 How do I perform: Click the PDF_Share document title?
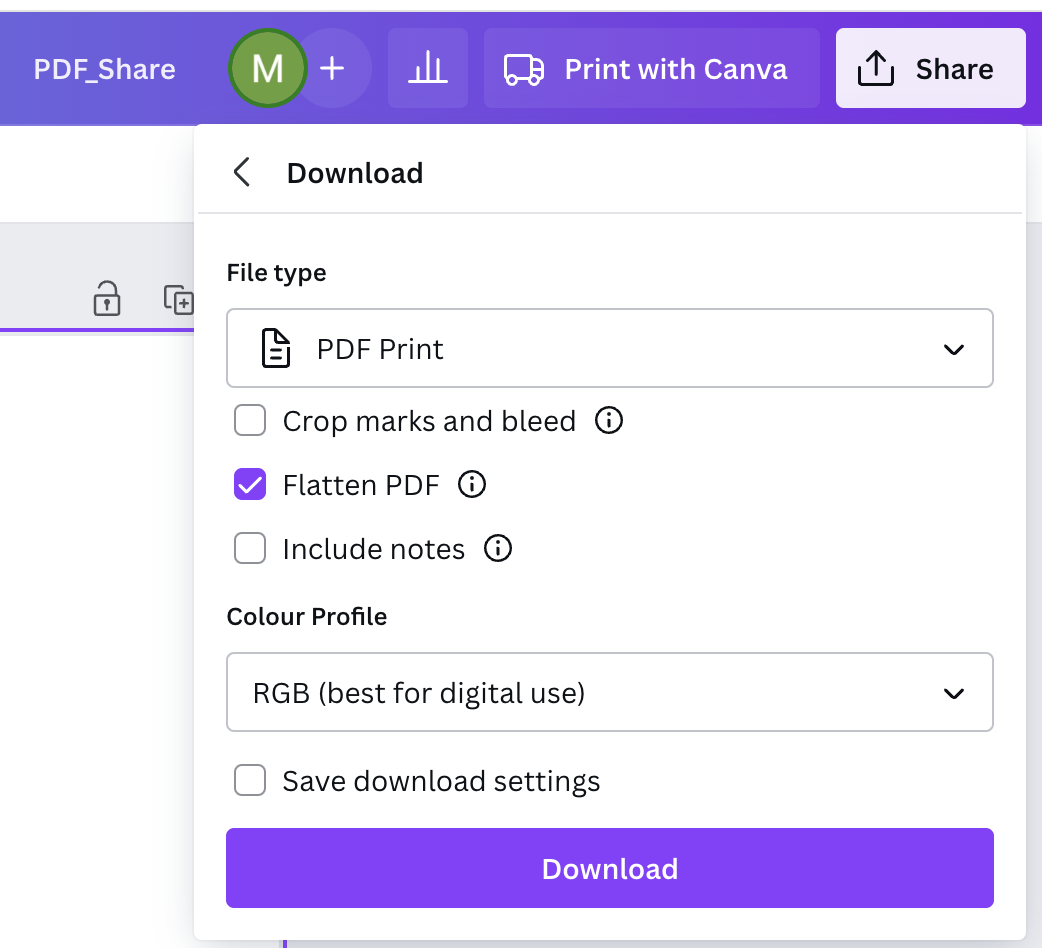click(x=104, y=69)
